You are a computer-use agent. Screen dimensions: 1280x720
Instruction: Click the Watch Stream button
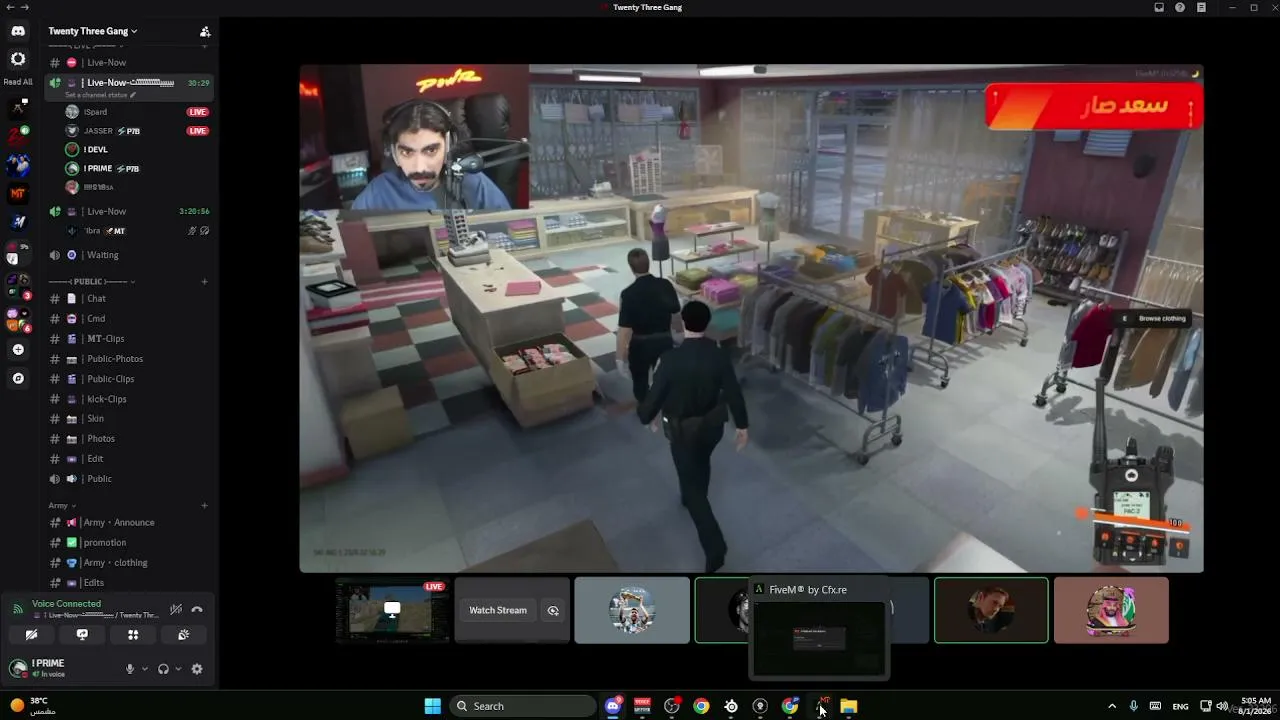498,610
